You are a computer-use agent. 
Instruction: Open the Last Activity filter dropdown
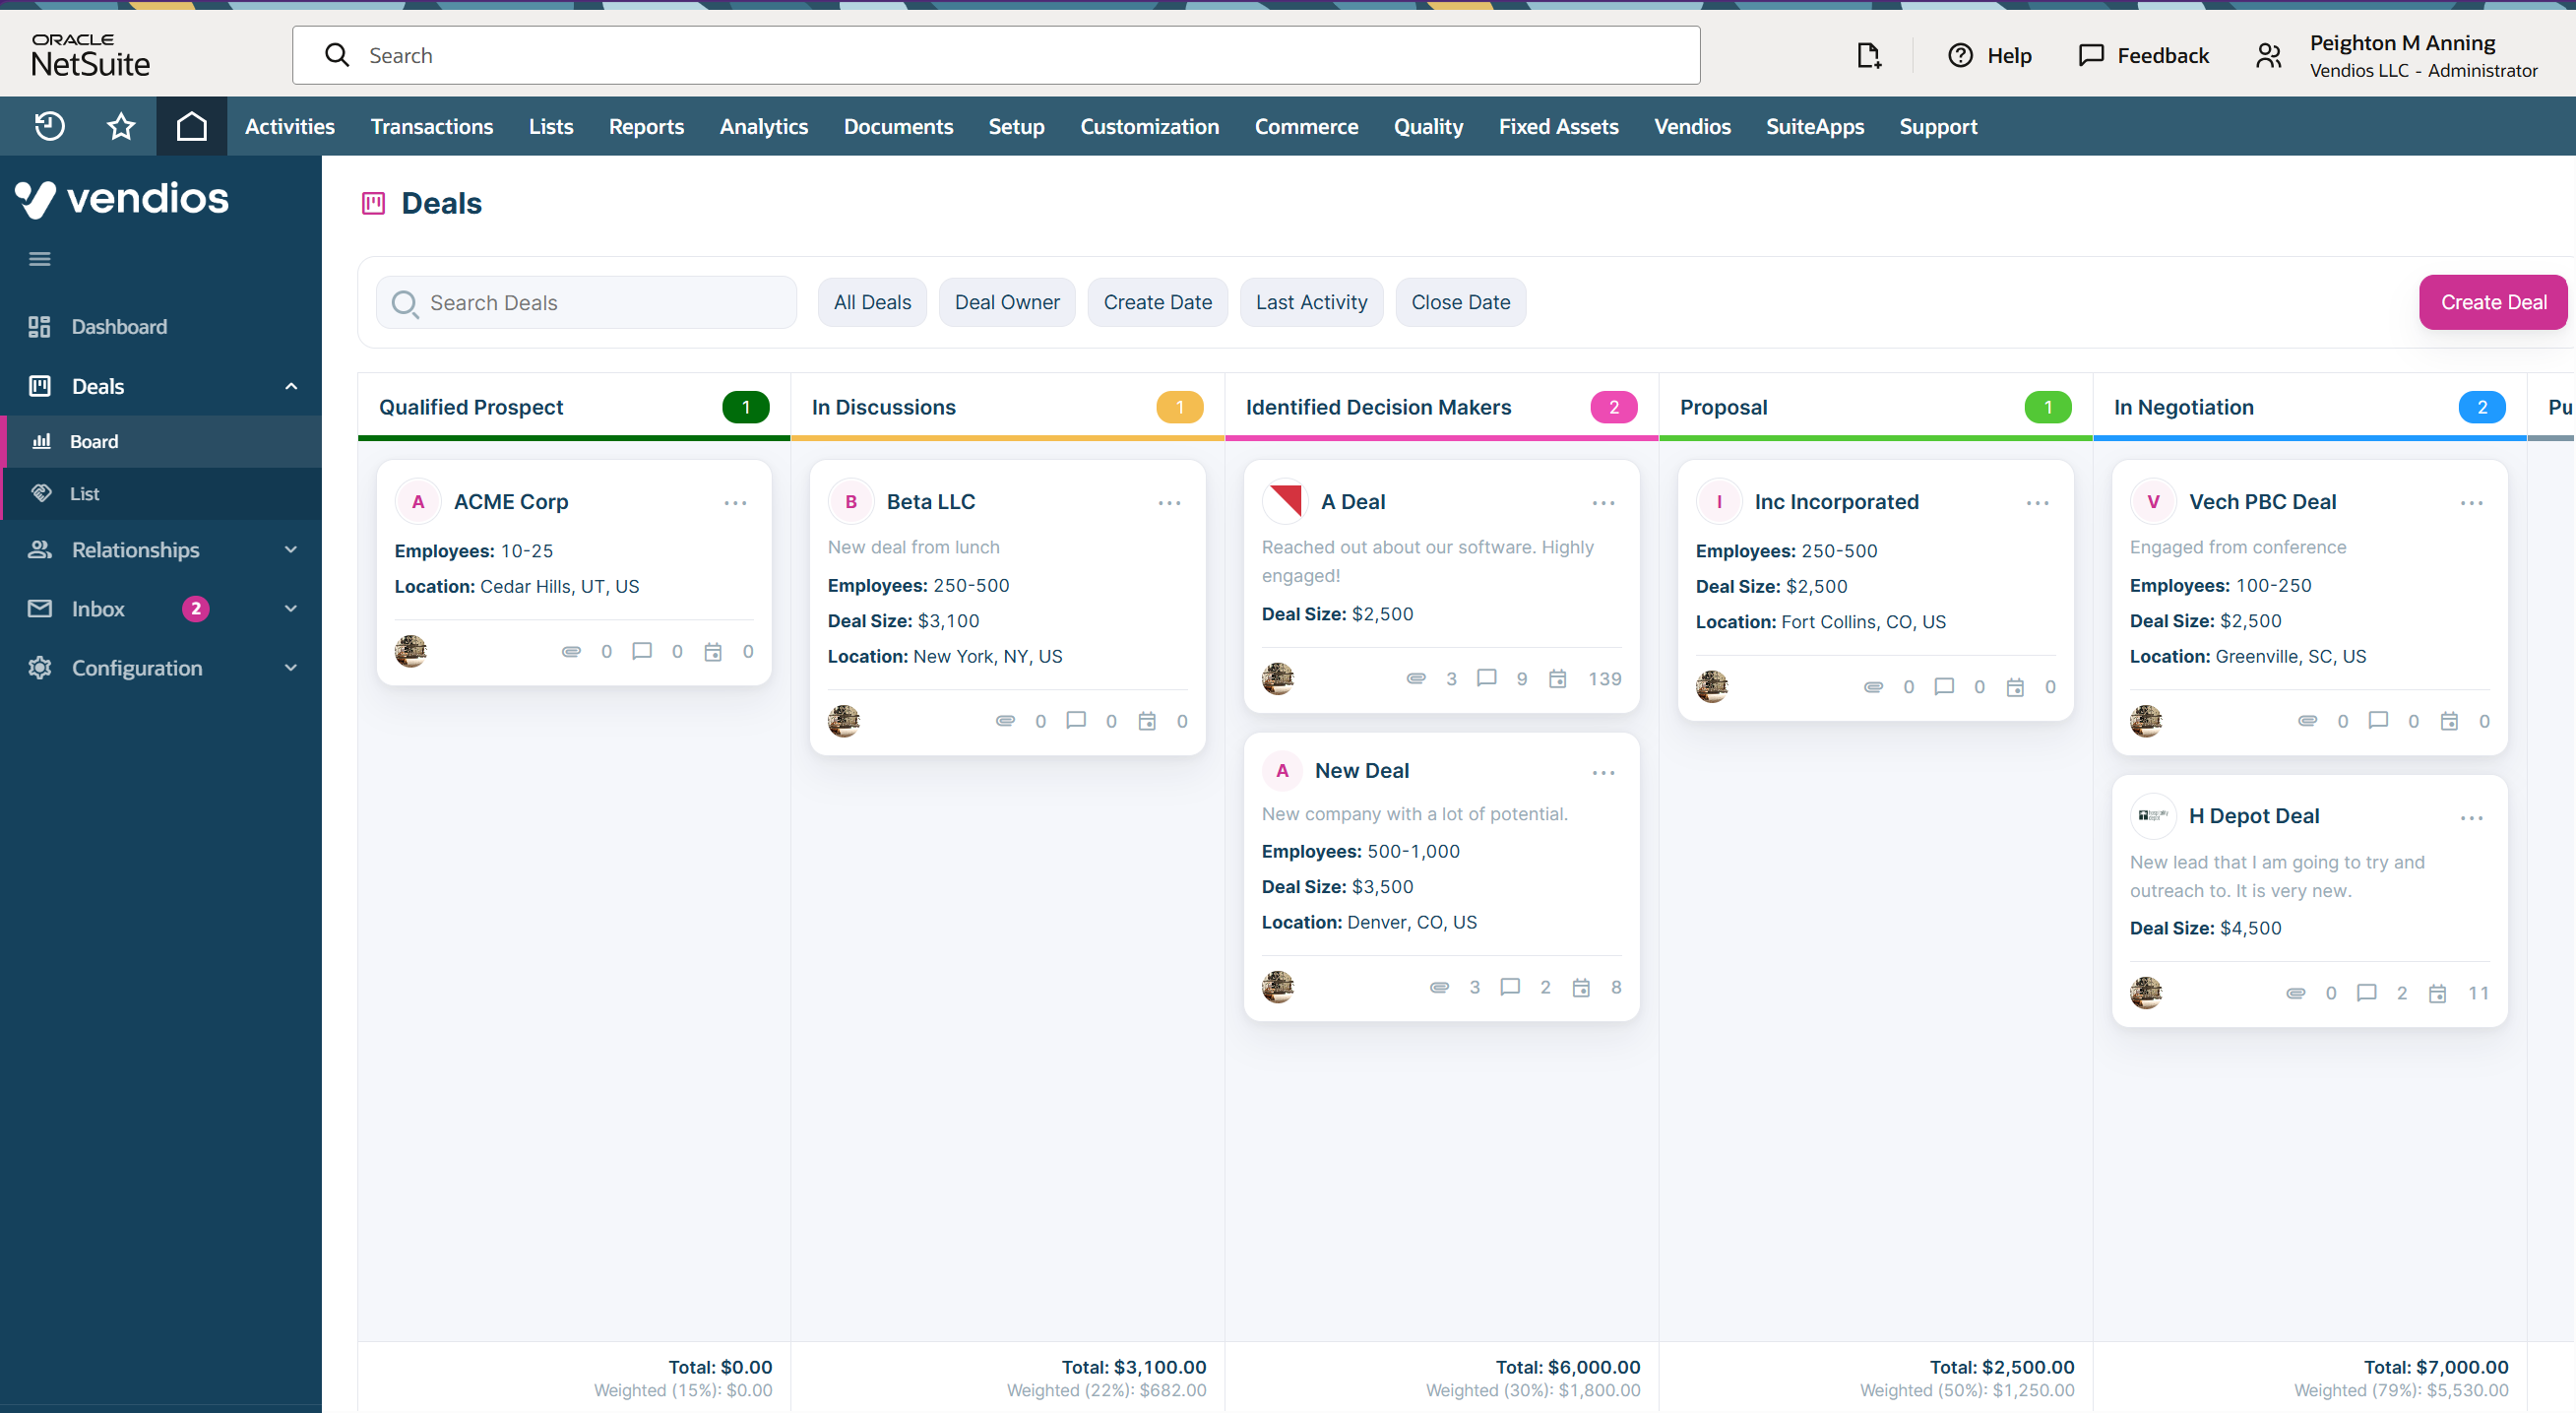[1311, 302]
